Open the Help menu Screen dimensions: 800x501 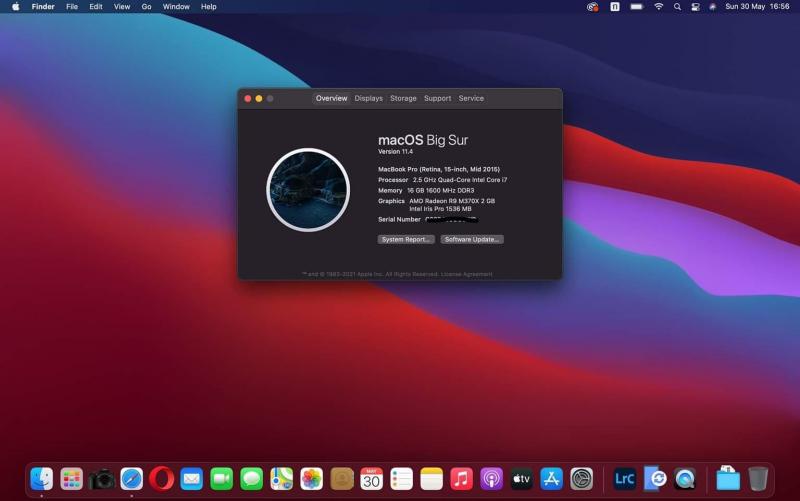tap(209, 7)
